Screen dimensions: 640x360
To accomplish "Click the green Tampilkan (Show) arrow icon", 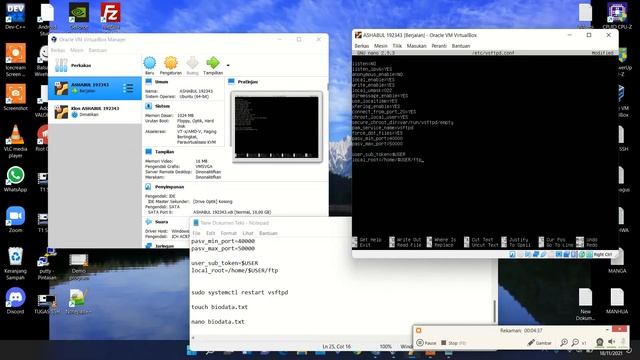I will pos(213,63).
